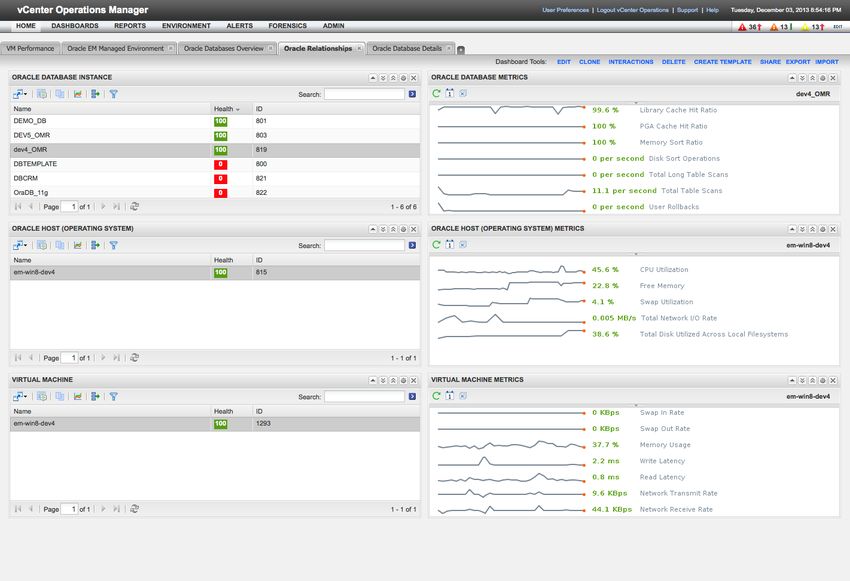This screenshot has width=850, height=581.
Task: Click filter icon in Oracle Host (Operating System) toolbar
Action: coord(113,246)
